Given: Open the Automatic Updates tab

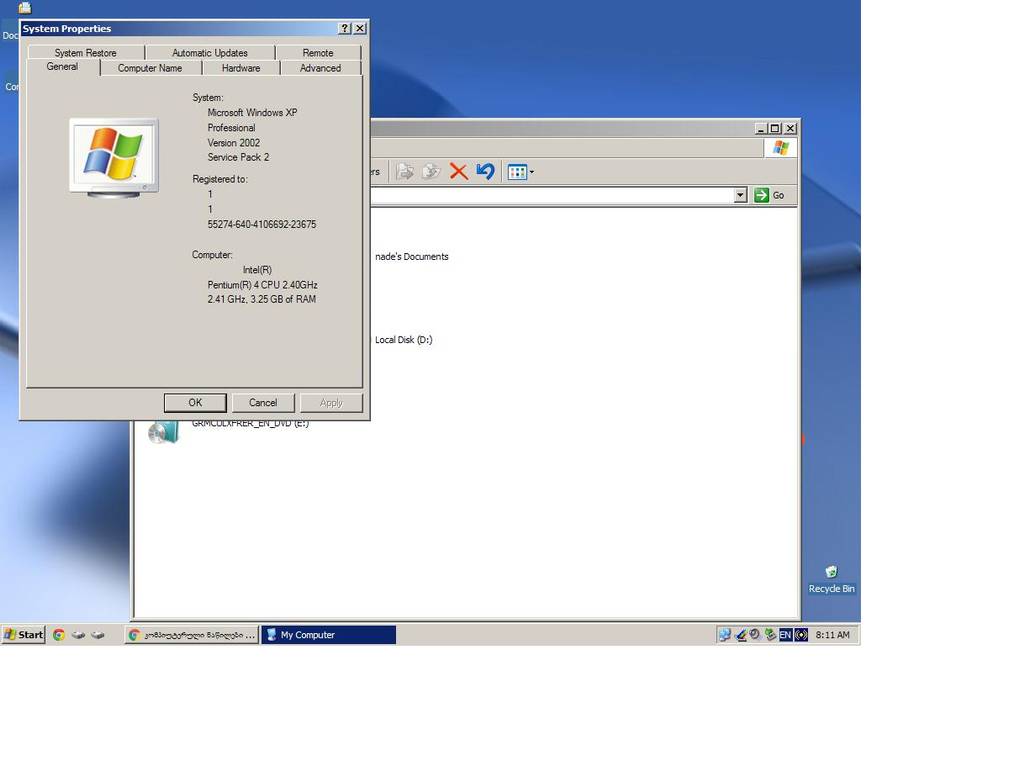Looking at the screenshot, I should click(210, 53).
